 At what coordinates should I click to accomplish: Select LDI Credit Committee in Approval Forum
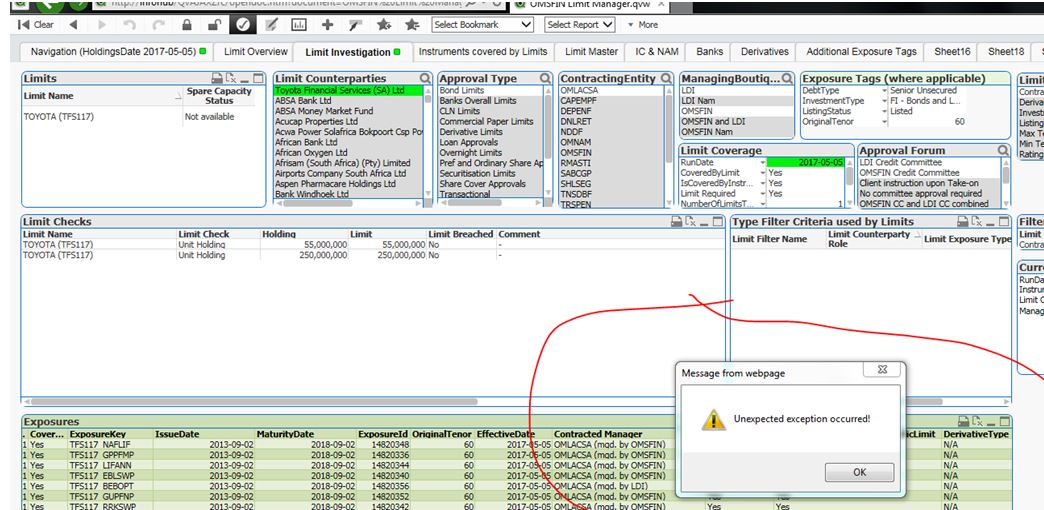point(900,163)
